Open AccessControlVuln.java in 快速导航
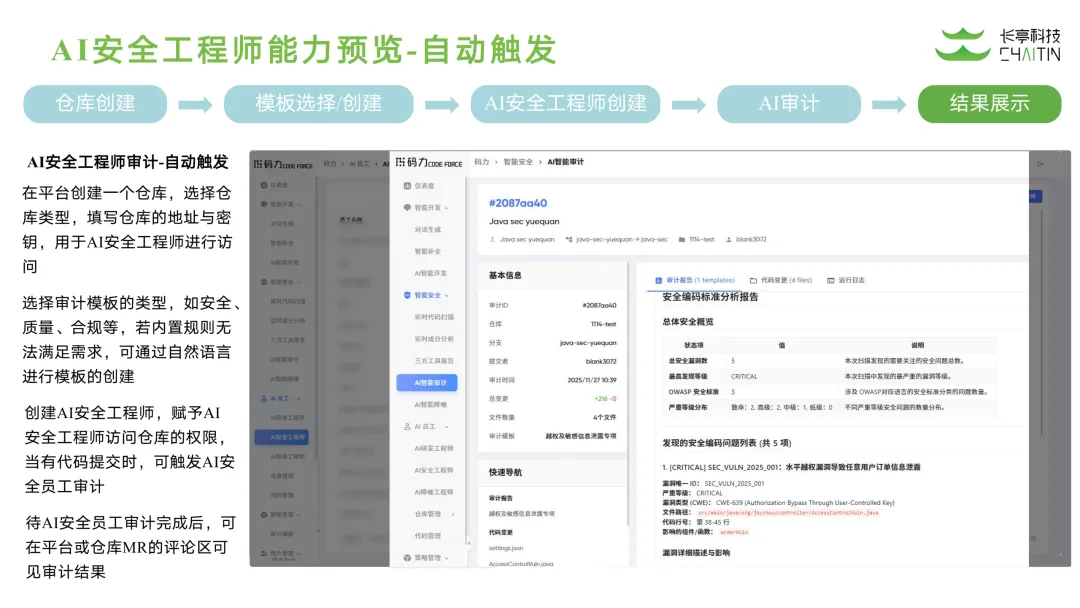 tap(521, 564)
